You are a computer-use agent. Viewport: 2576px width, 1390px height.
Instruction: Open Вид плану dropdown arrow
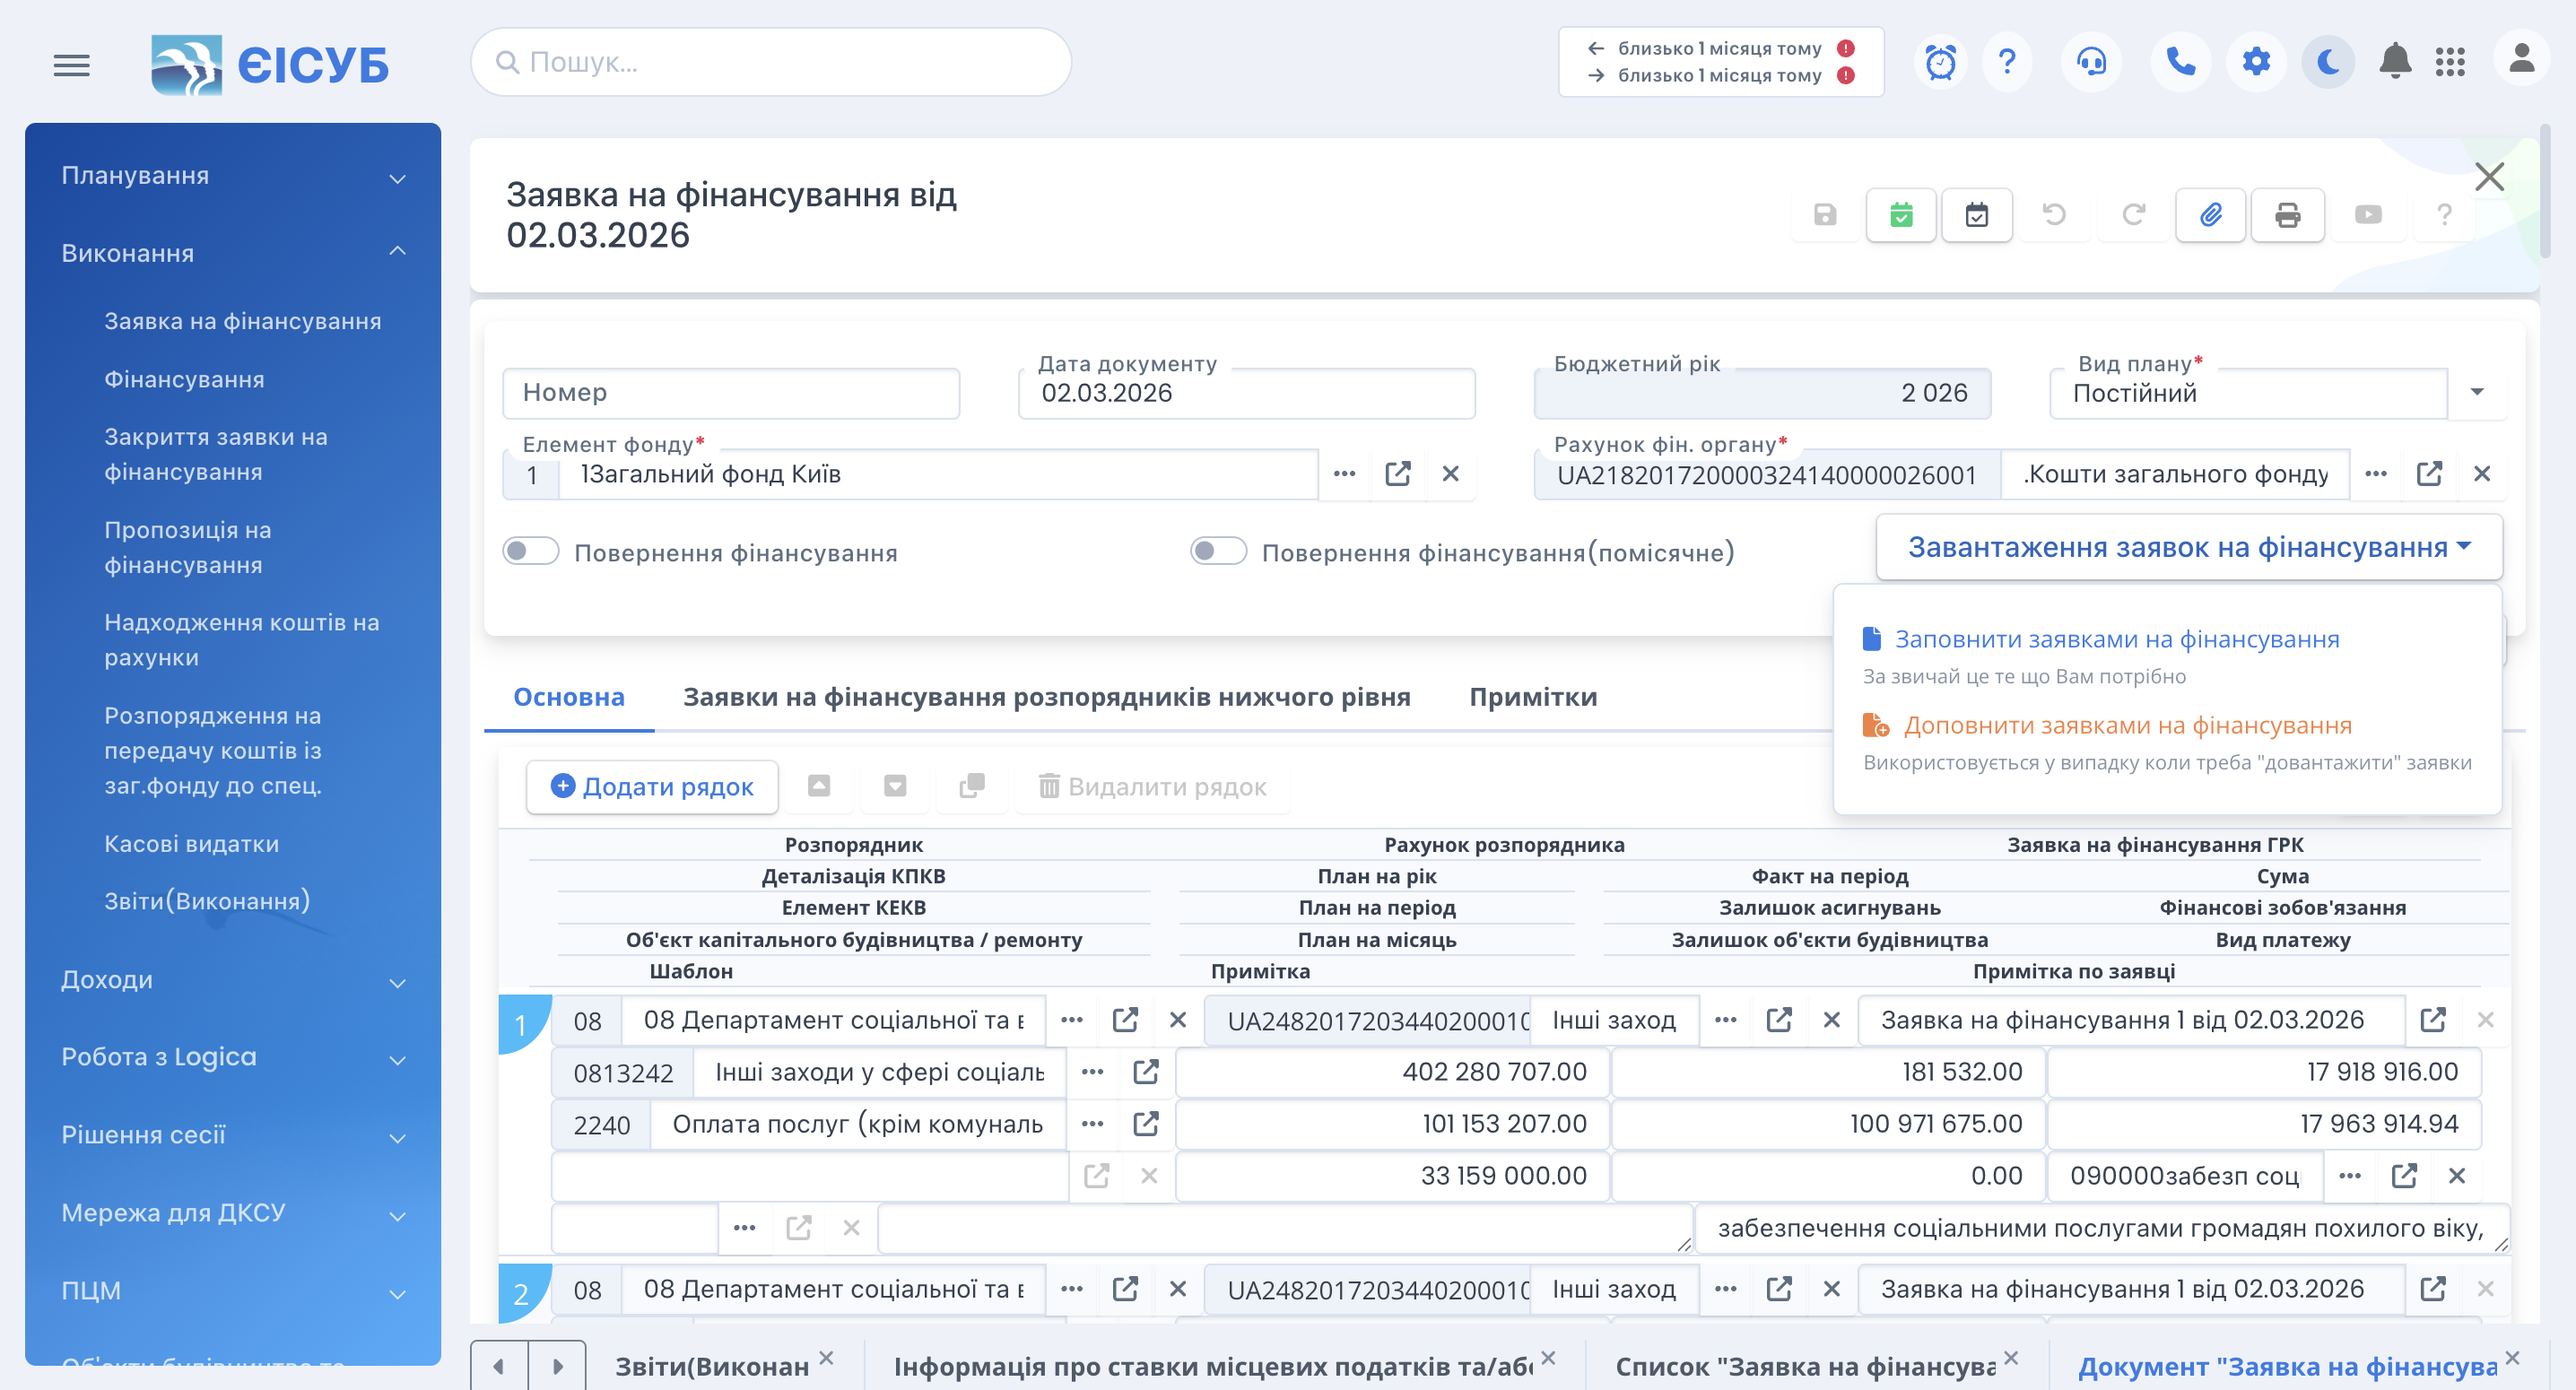point(2477,392)
